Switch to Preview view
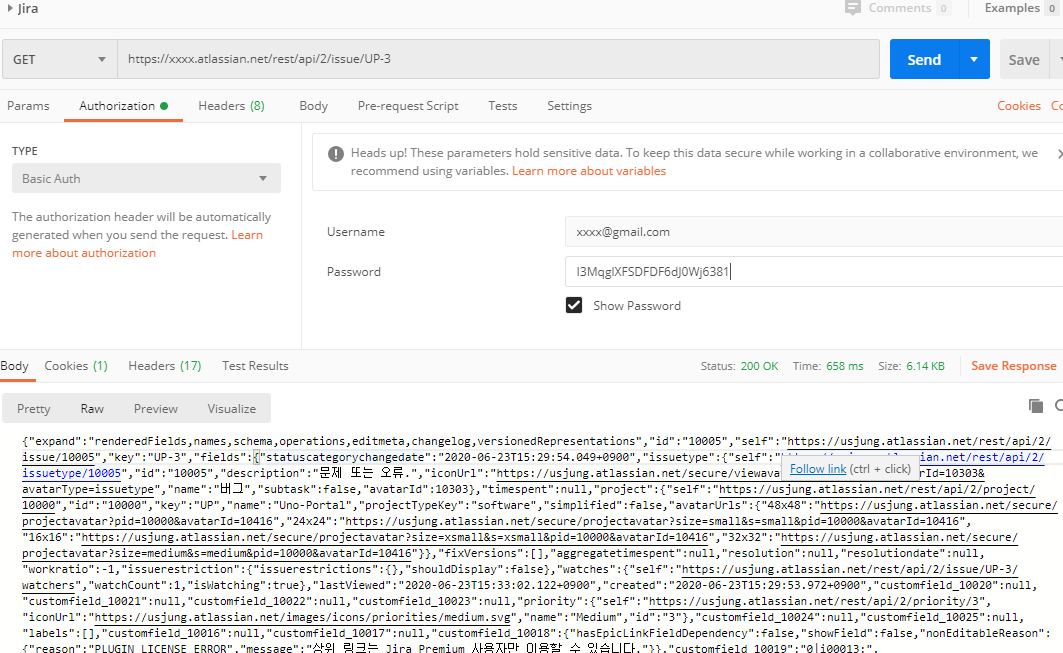 tap(155, 409)
